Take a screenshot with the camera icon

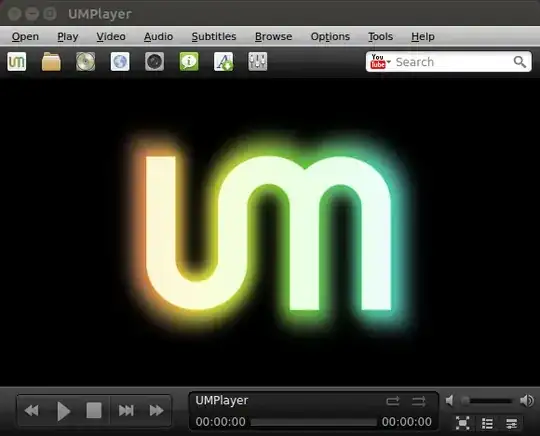click(x=154, y=62)
